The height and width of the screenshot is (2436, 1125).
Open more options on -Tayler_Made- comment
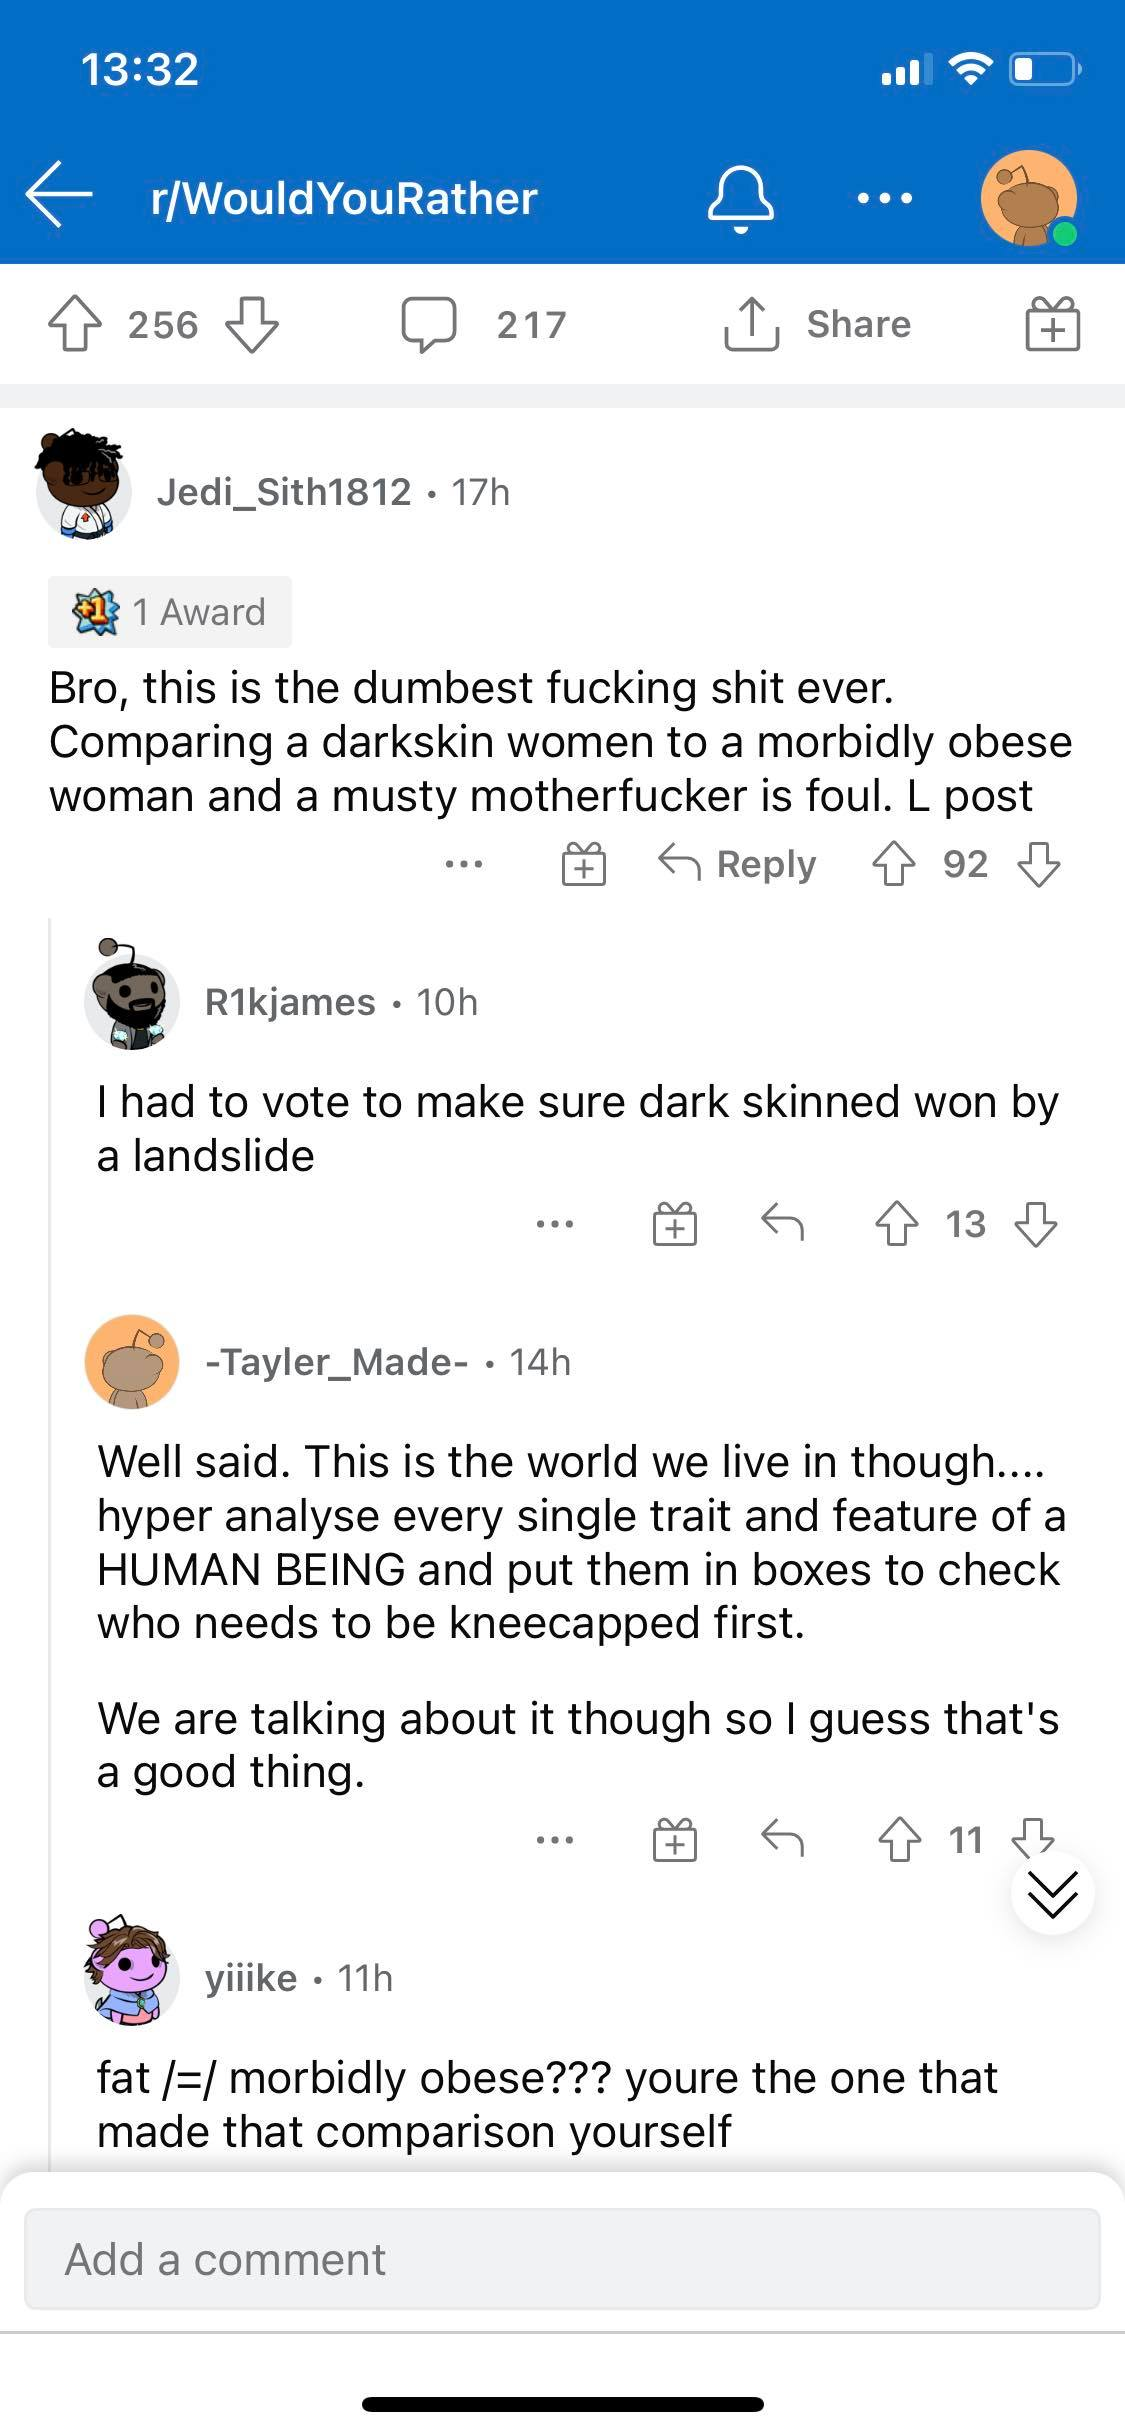pyautogui.click(x=555, y=1838)
